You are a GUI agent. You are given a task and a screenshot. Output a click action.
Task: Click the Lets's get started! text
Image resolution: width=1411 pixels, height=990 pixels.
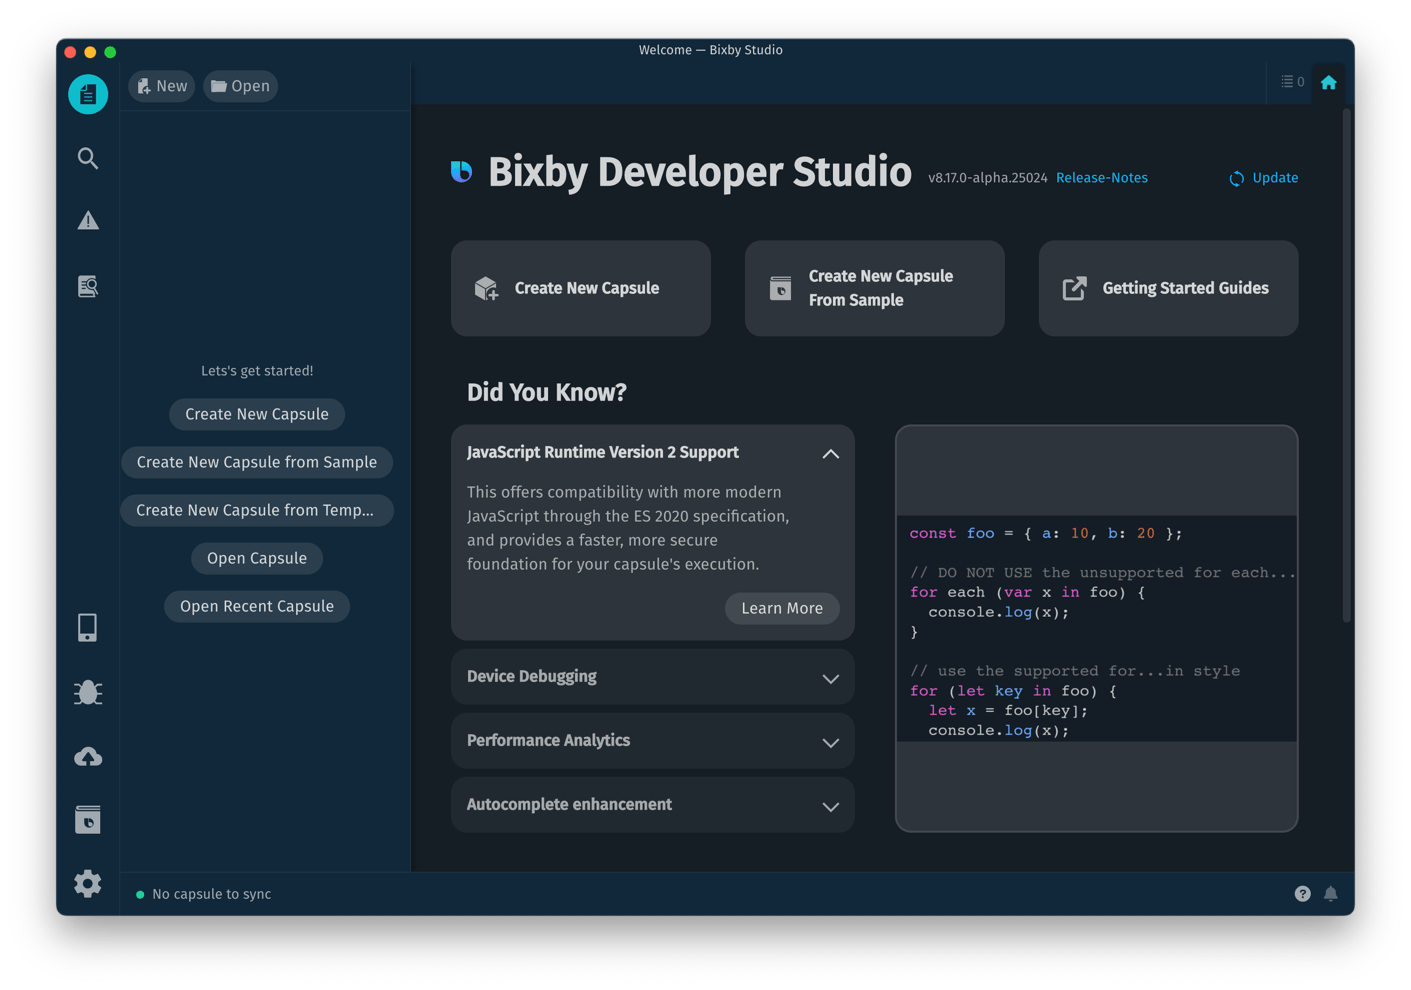(x=257, y=371)
